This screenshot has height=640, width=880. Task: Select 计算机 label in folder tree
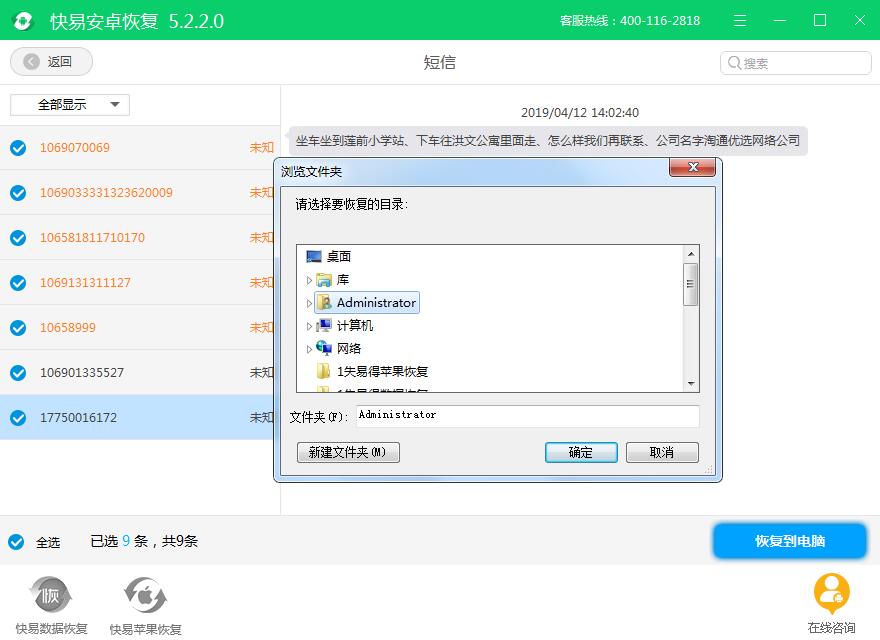point(355,325)
